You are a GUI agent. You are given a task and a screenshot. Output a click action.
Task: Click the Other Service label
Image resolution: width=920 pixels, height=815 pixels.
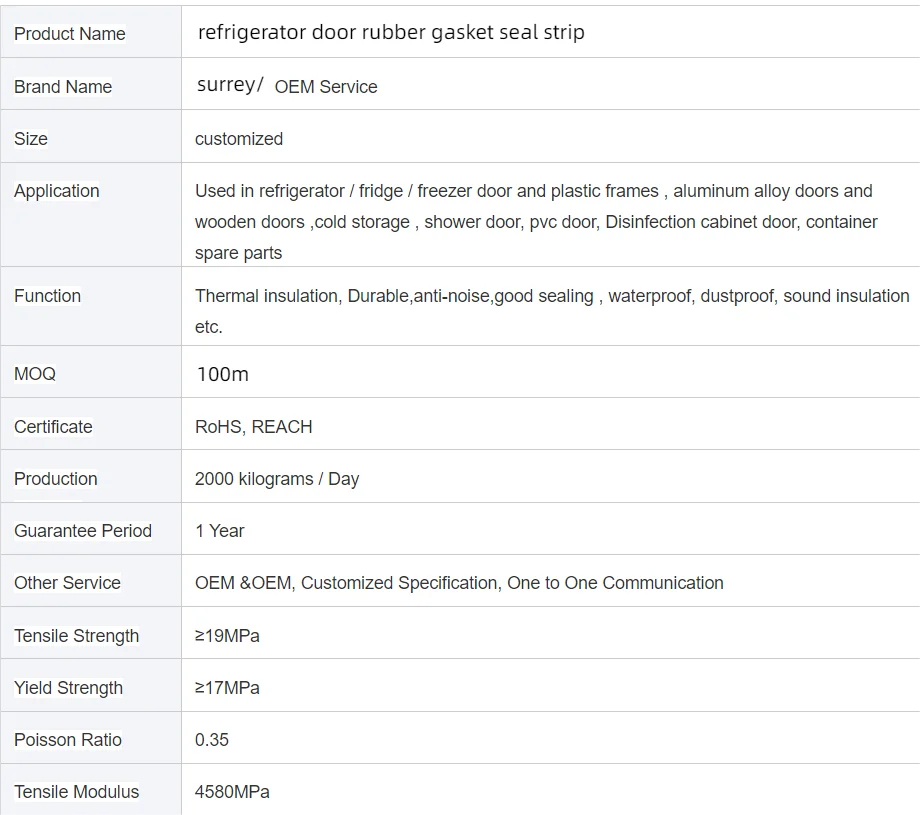coord(67,583)
